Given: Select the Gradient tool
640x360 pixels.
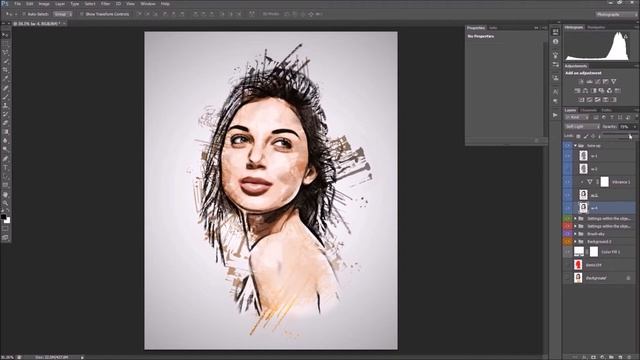Looking at the screenshot, I should pyautogui.click(x=5, y=132).
